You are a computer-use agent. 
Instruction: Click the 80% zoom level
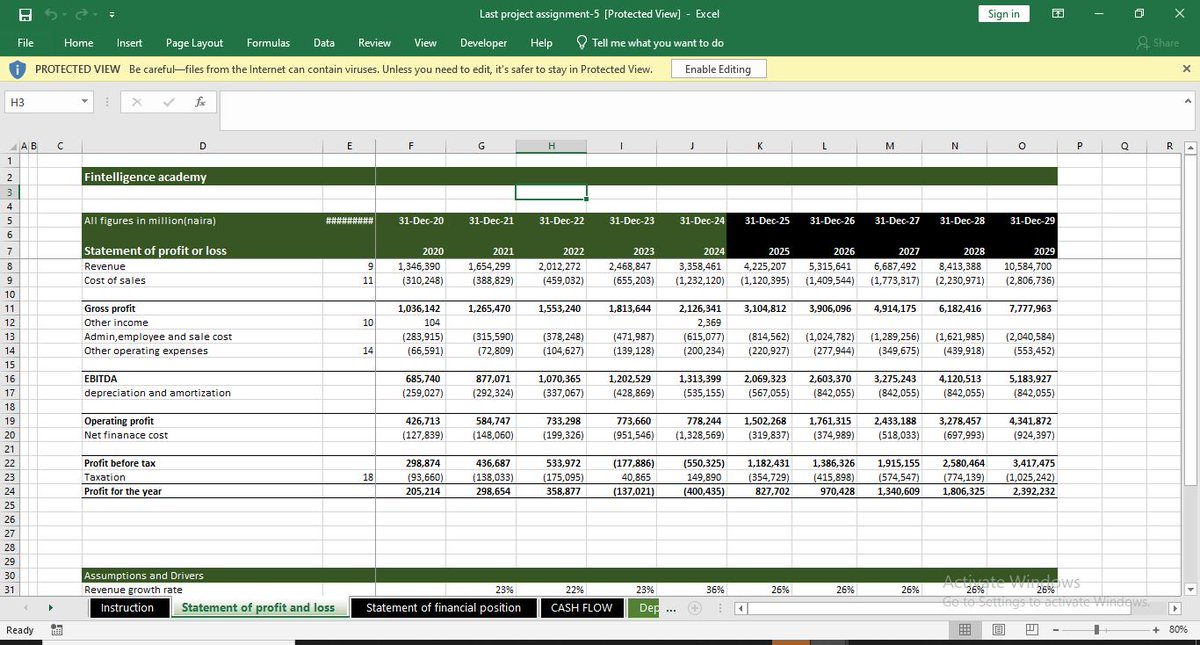(1178, 630)
